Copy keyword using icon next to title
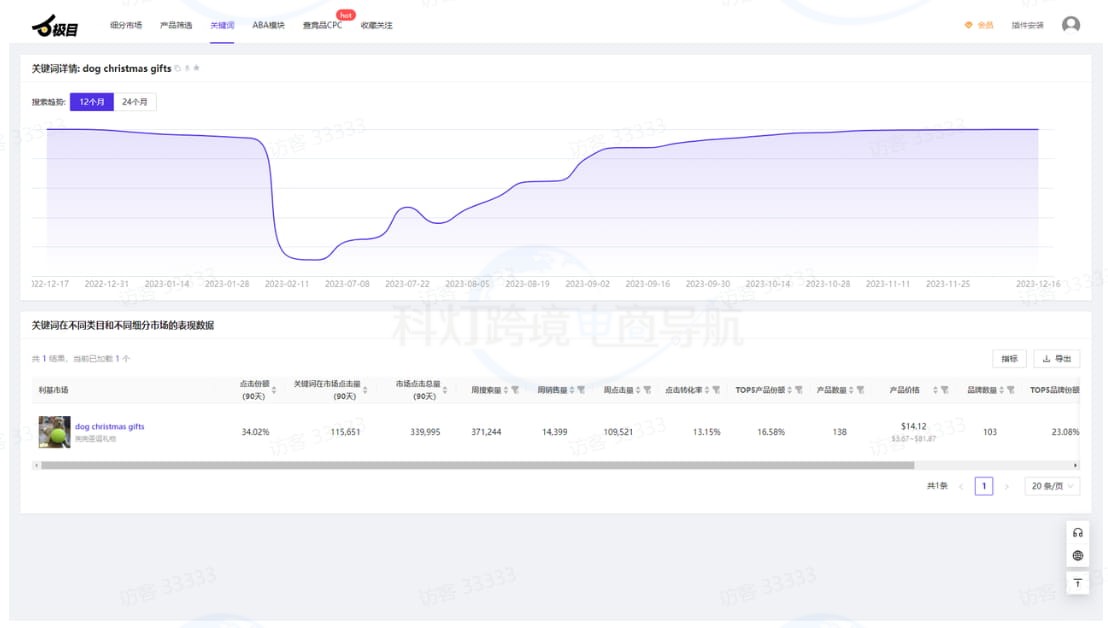Viewport: 1108px width, 628px height. point(178,69)
